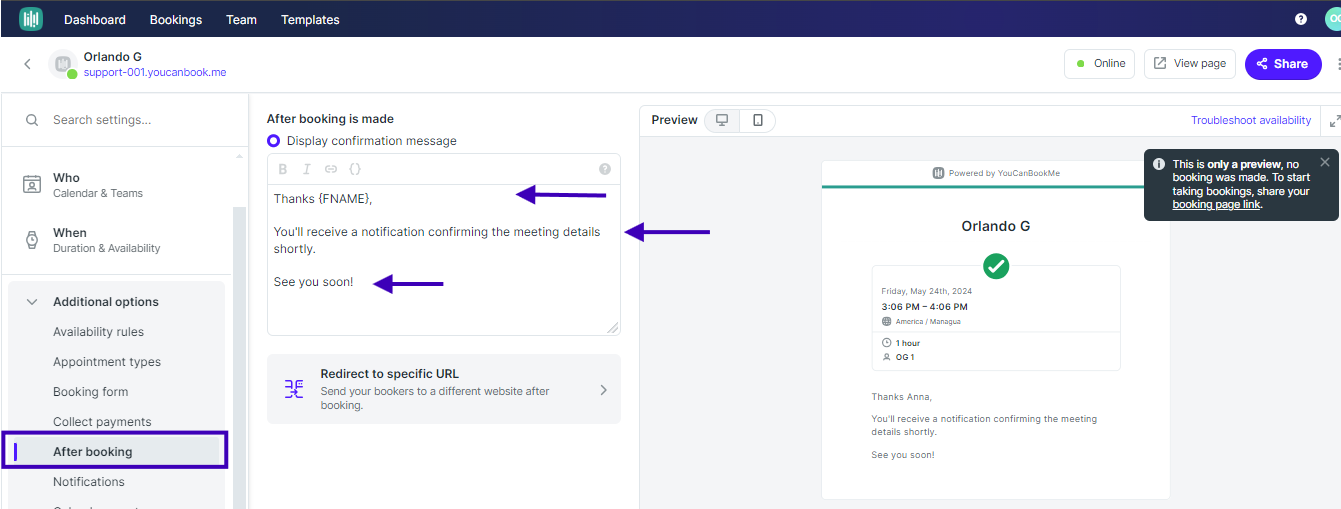Open the Dashboard menu
Image resolution: width=1341 pixels, height=509 pixels.
click(x=95, y=19)
